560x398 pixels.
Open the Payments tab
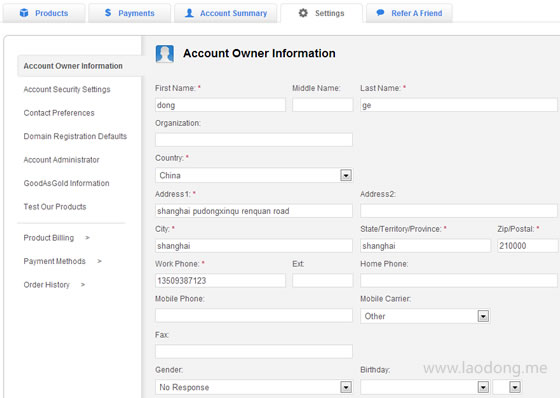point(129,13)
